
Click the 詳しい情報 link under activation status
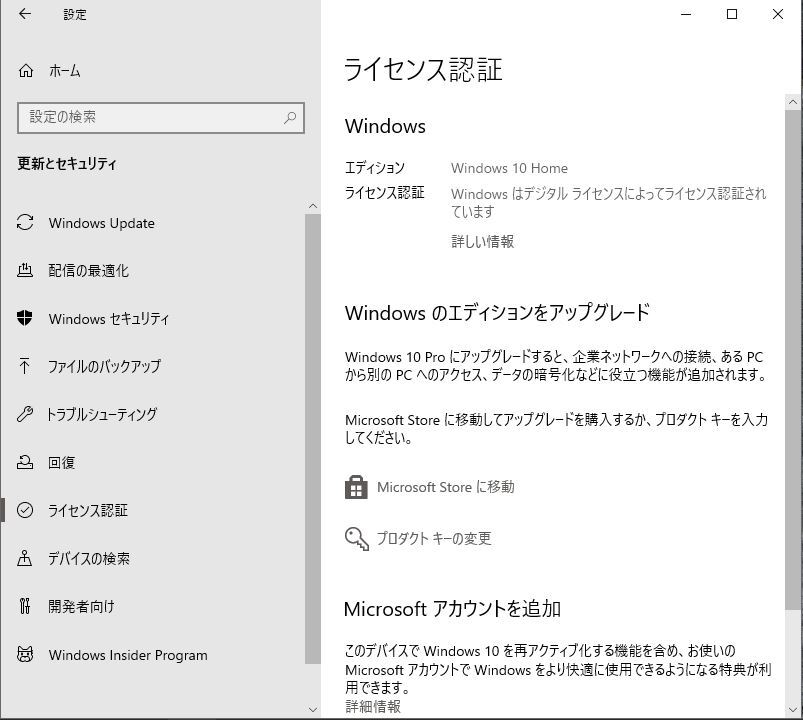[x=482, y=241]
